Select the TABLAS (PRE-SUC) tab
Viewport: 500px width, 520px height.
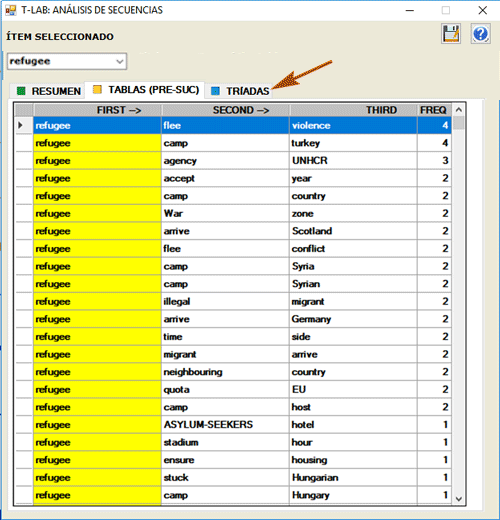pyautogui.click(x=145, y=90)
